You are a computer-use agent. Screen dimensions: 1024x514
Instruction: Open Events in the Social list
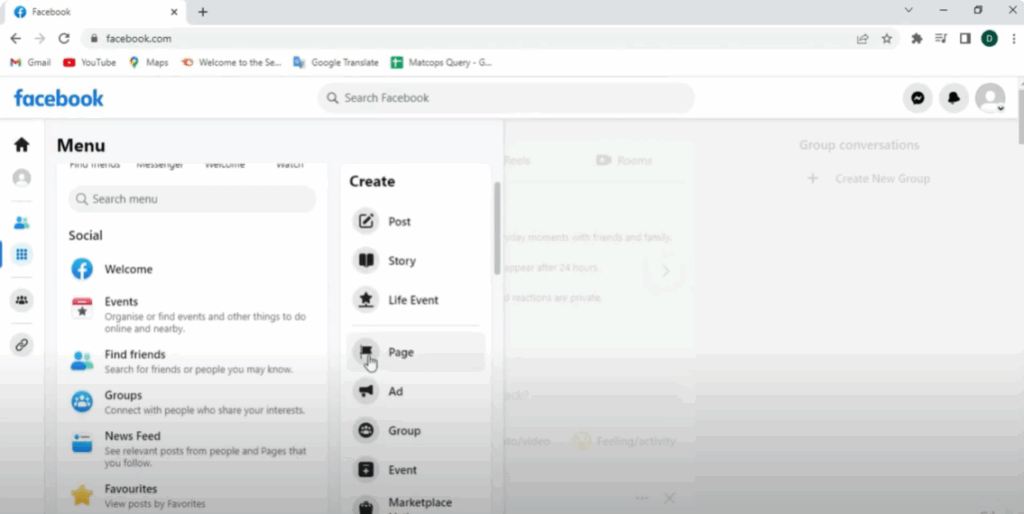point(191,314)
